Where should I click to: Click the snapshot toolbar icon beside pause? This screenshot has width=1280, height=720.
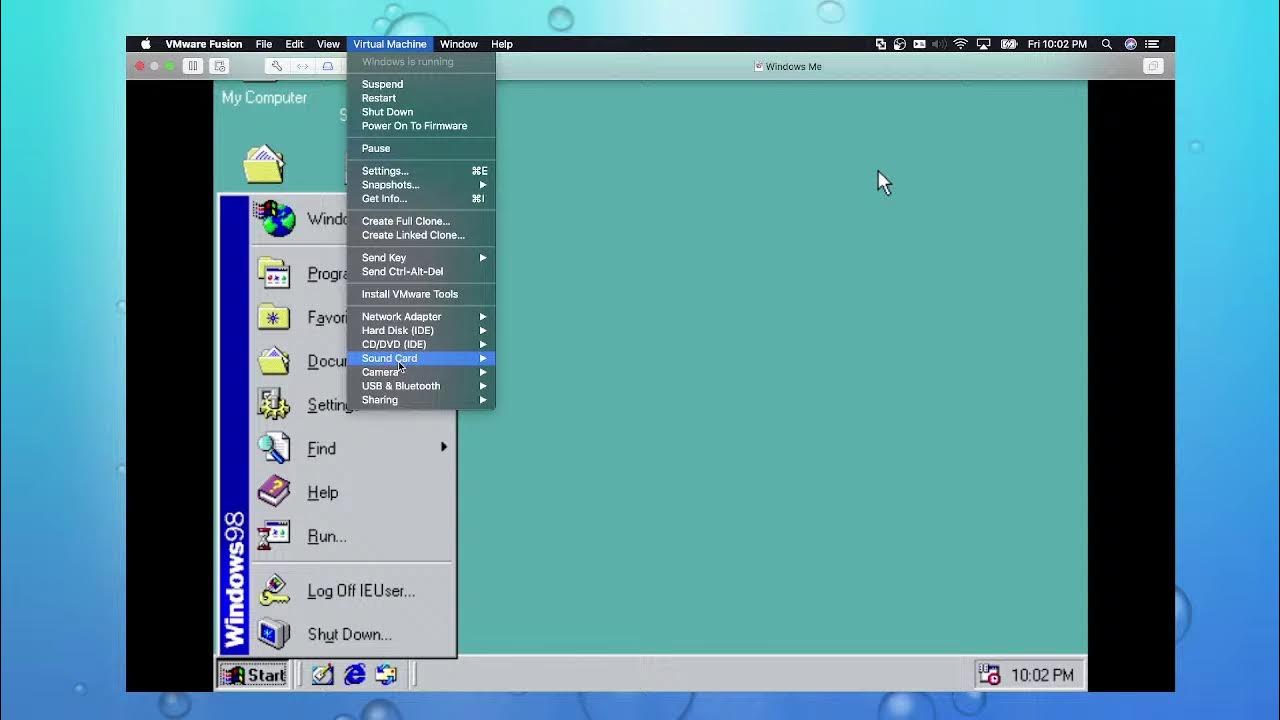tap(220, 66)
